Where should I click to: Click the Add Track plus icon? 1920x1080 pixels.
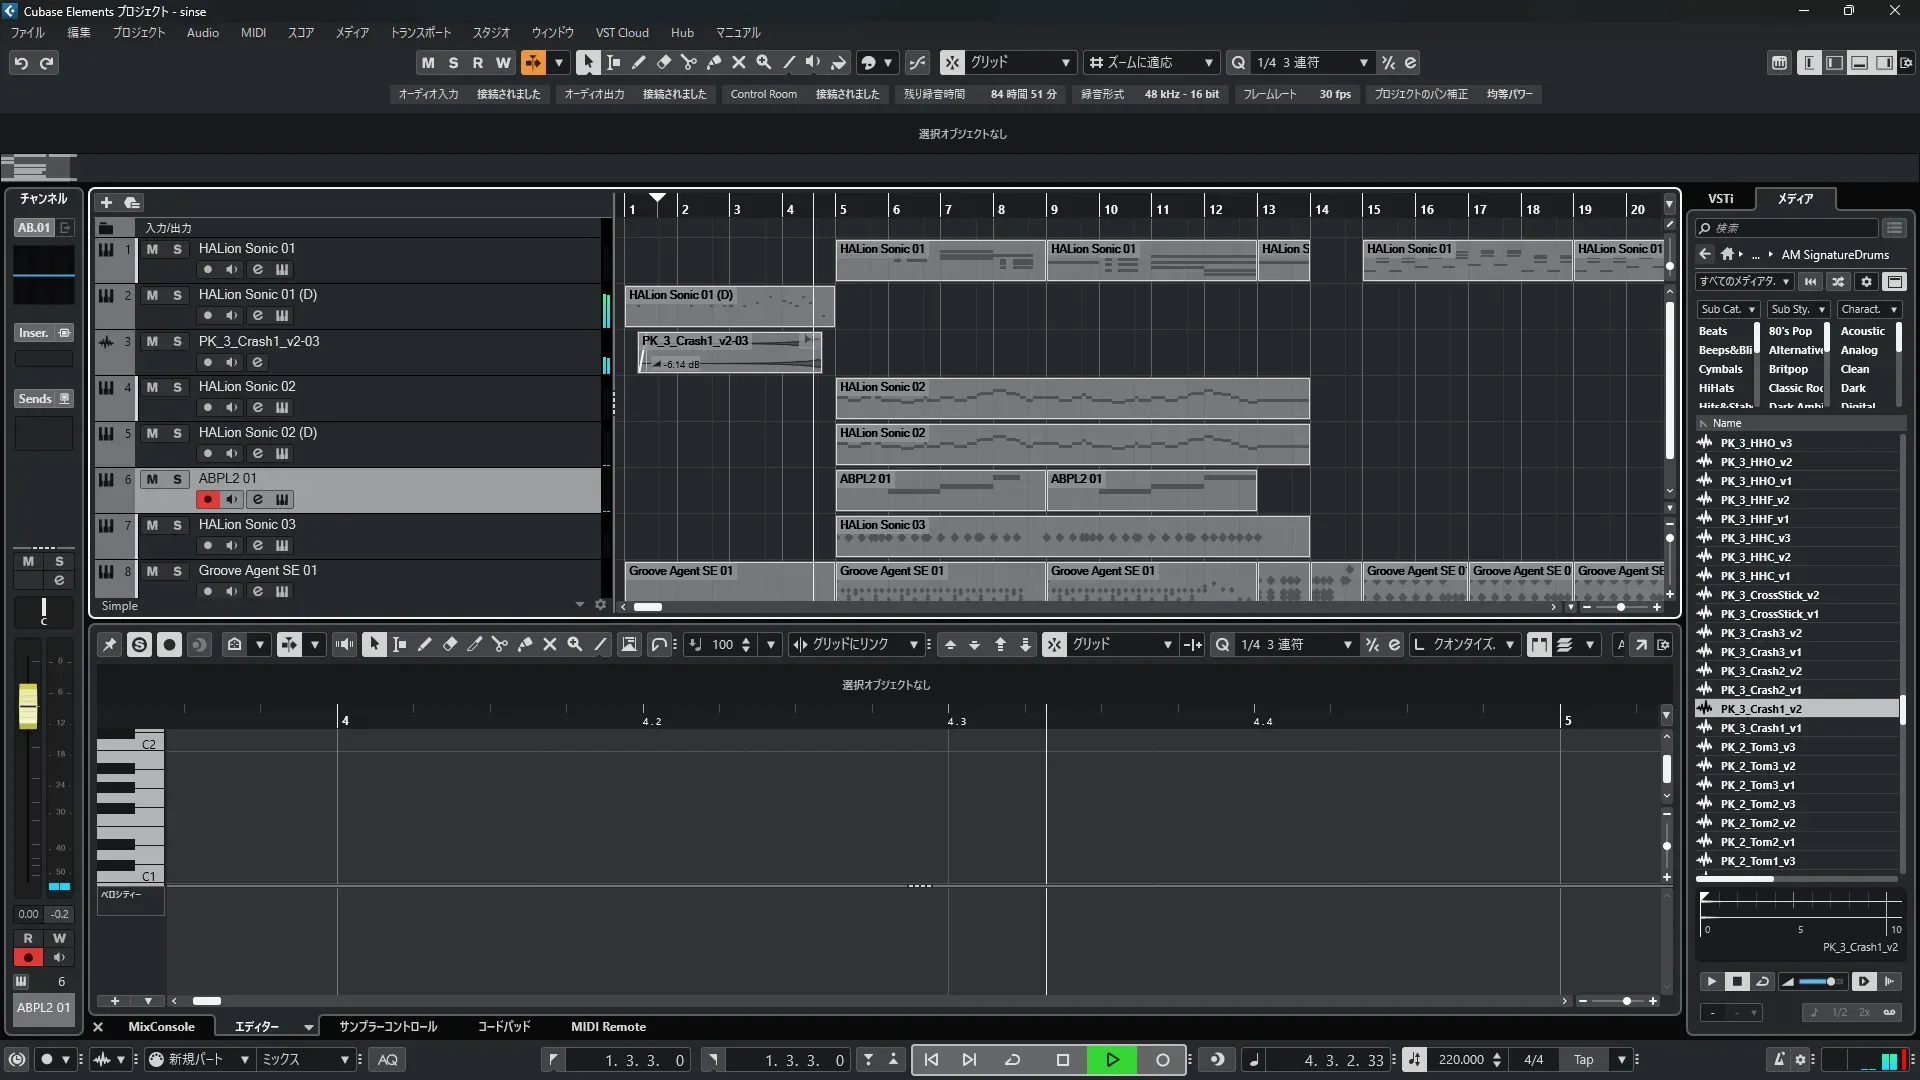click(106, 202)
